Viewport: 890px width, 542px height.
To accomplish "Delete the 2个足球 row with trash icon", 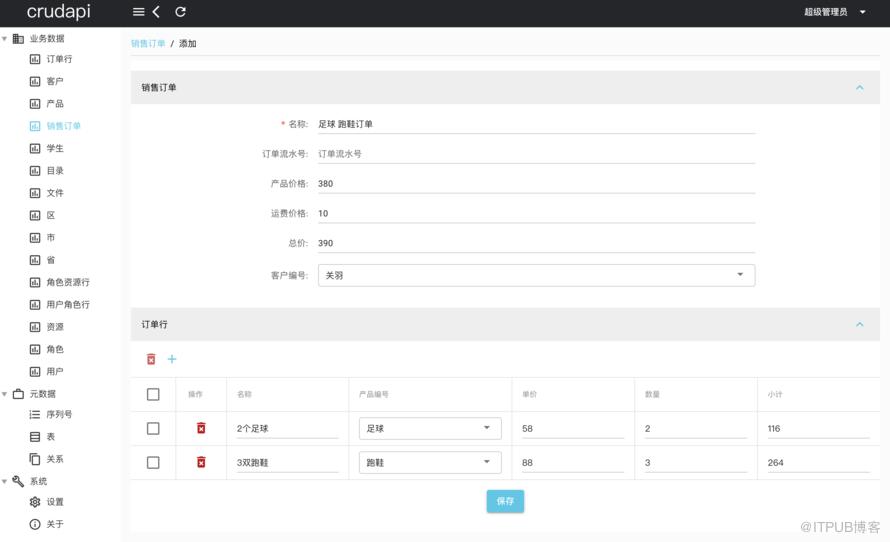I will 201,428.
